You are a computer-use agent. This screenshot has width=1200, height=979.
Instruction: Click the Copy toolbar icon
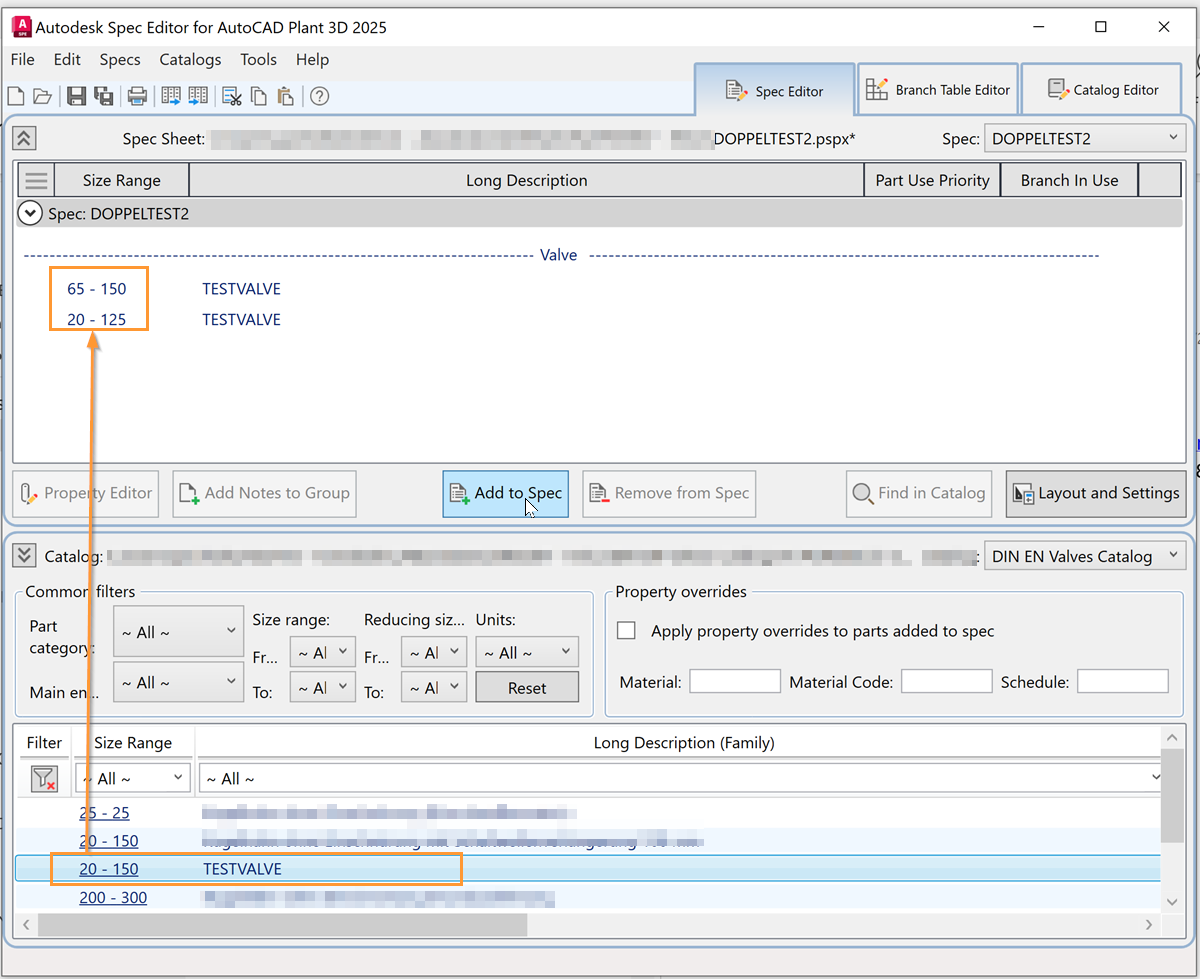click(x=259, y=96)
